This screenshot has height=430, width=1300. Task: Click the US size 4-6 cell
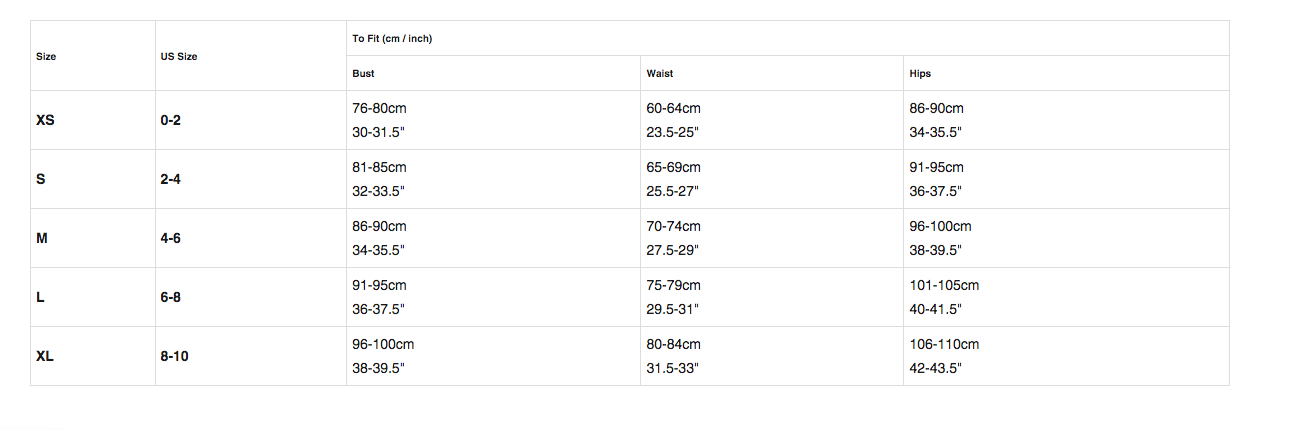coord(170,238)
